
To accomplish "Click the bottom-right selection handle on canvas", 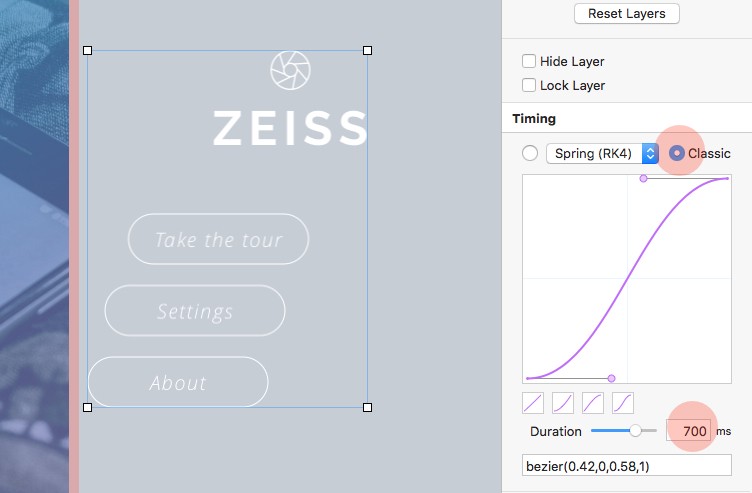I will (x=367, y=407).
